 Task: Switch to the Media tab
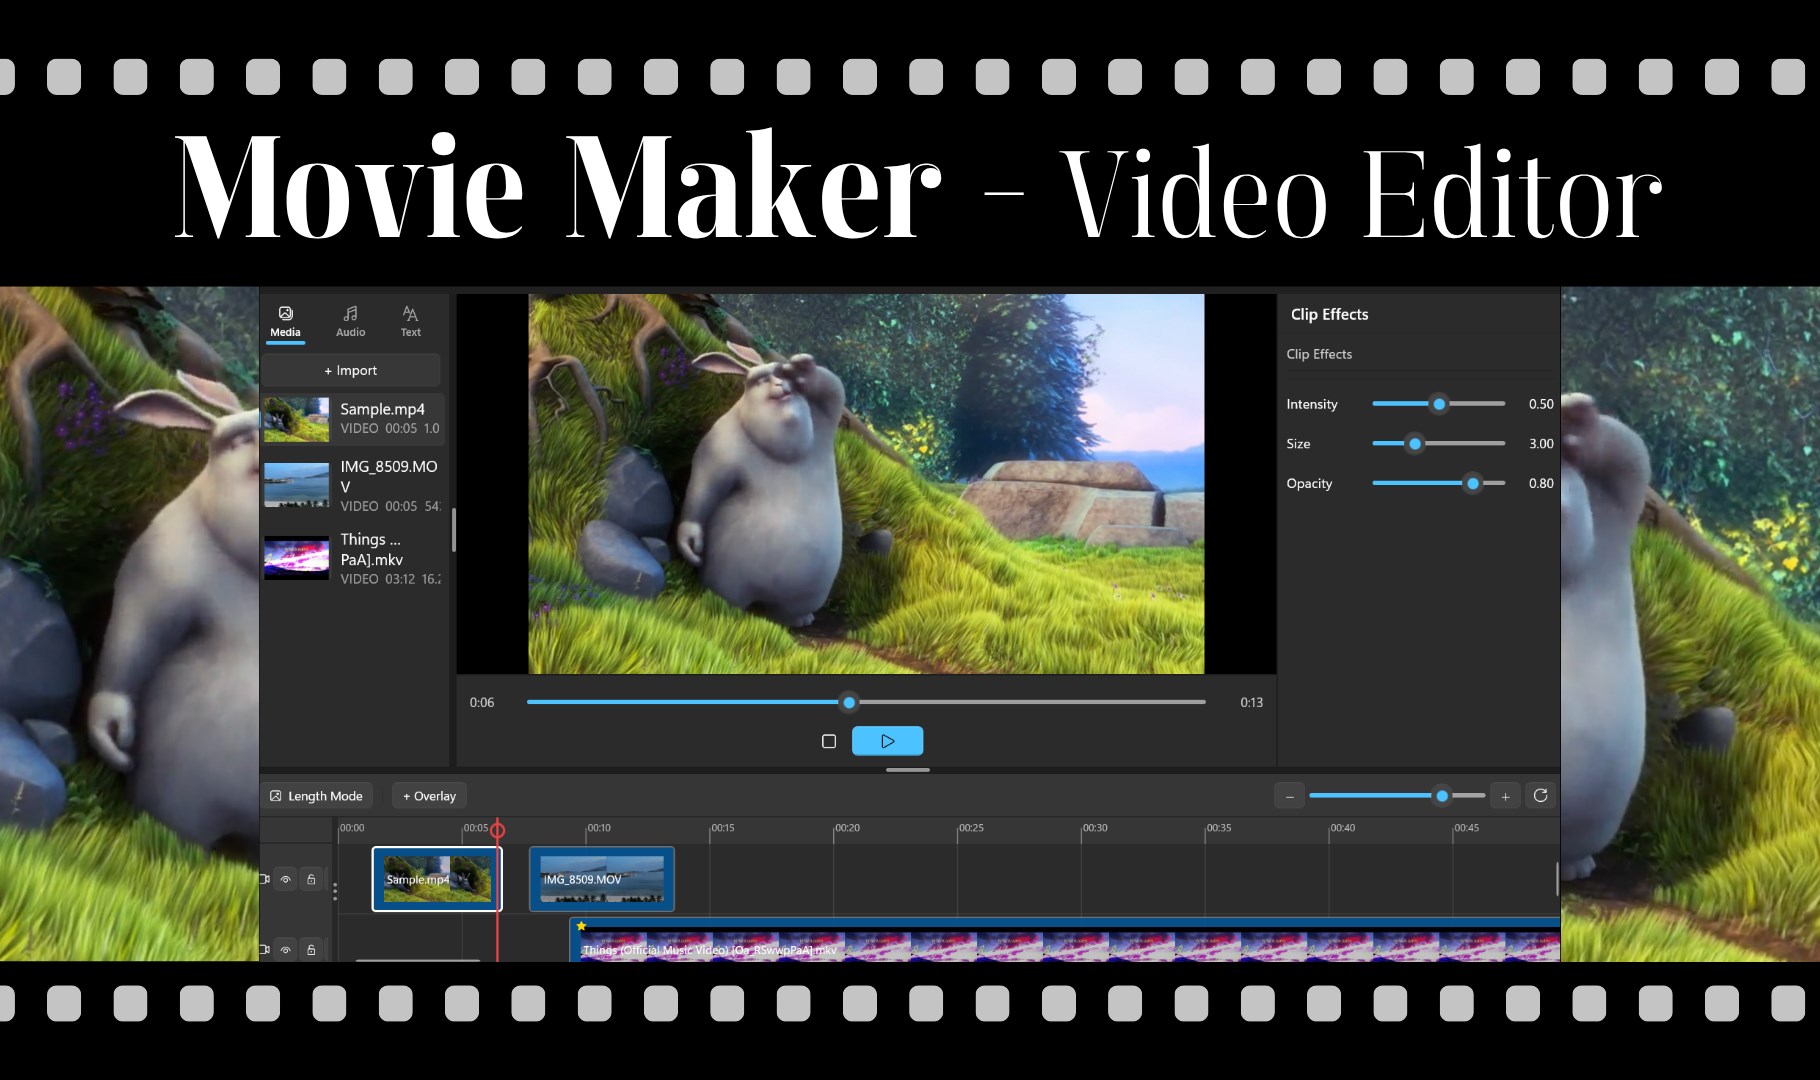coord(285,322)
